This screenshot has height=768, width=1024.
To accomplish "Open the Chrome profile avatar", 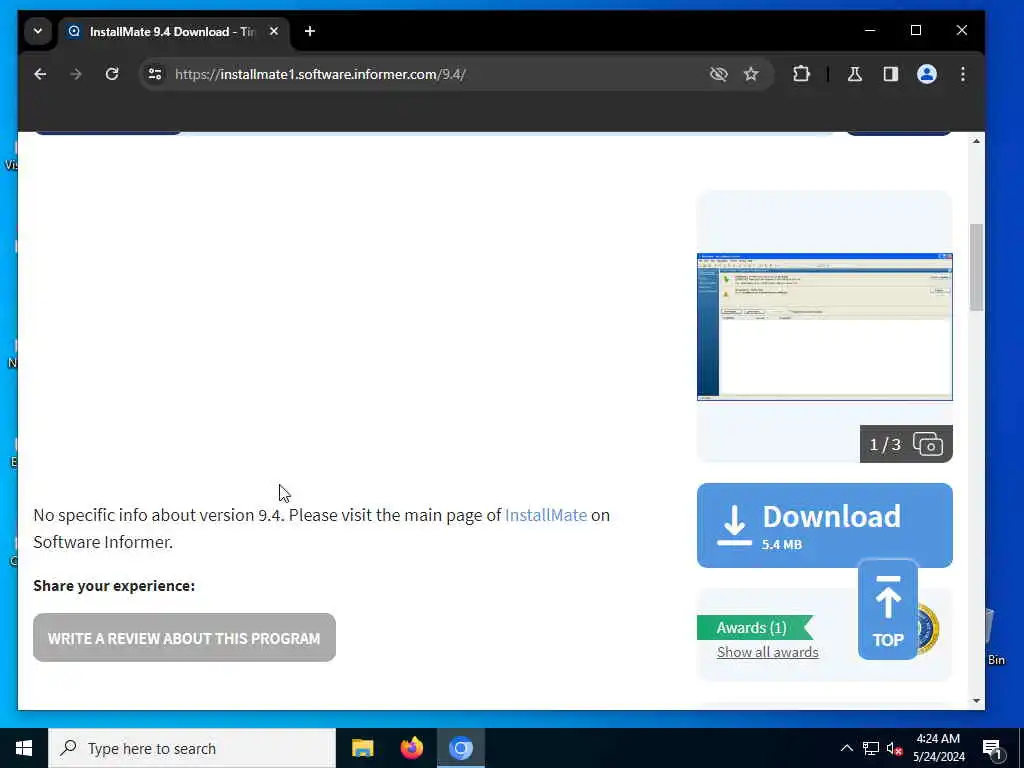I will click(927, 74).
